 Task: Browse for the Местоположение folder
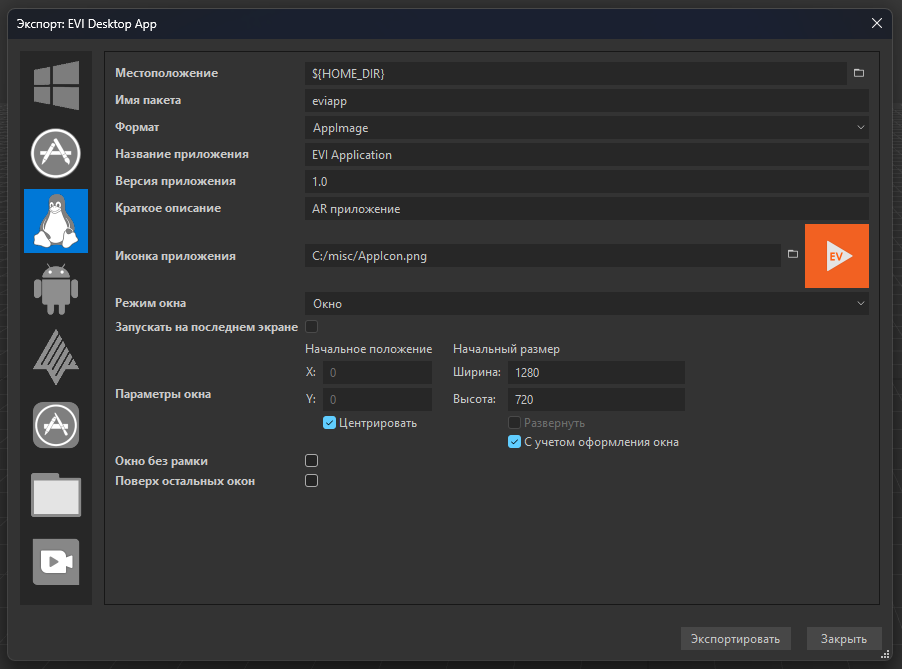click(x=859, y=73)
